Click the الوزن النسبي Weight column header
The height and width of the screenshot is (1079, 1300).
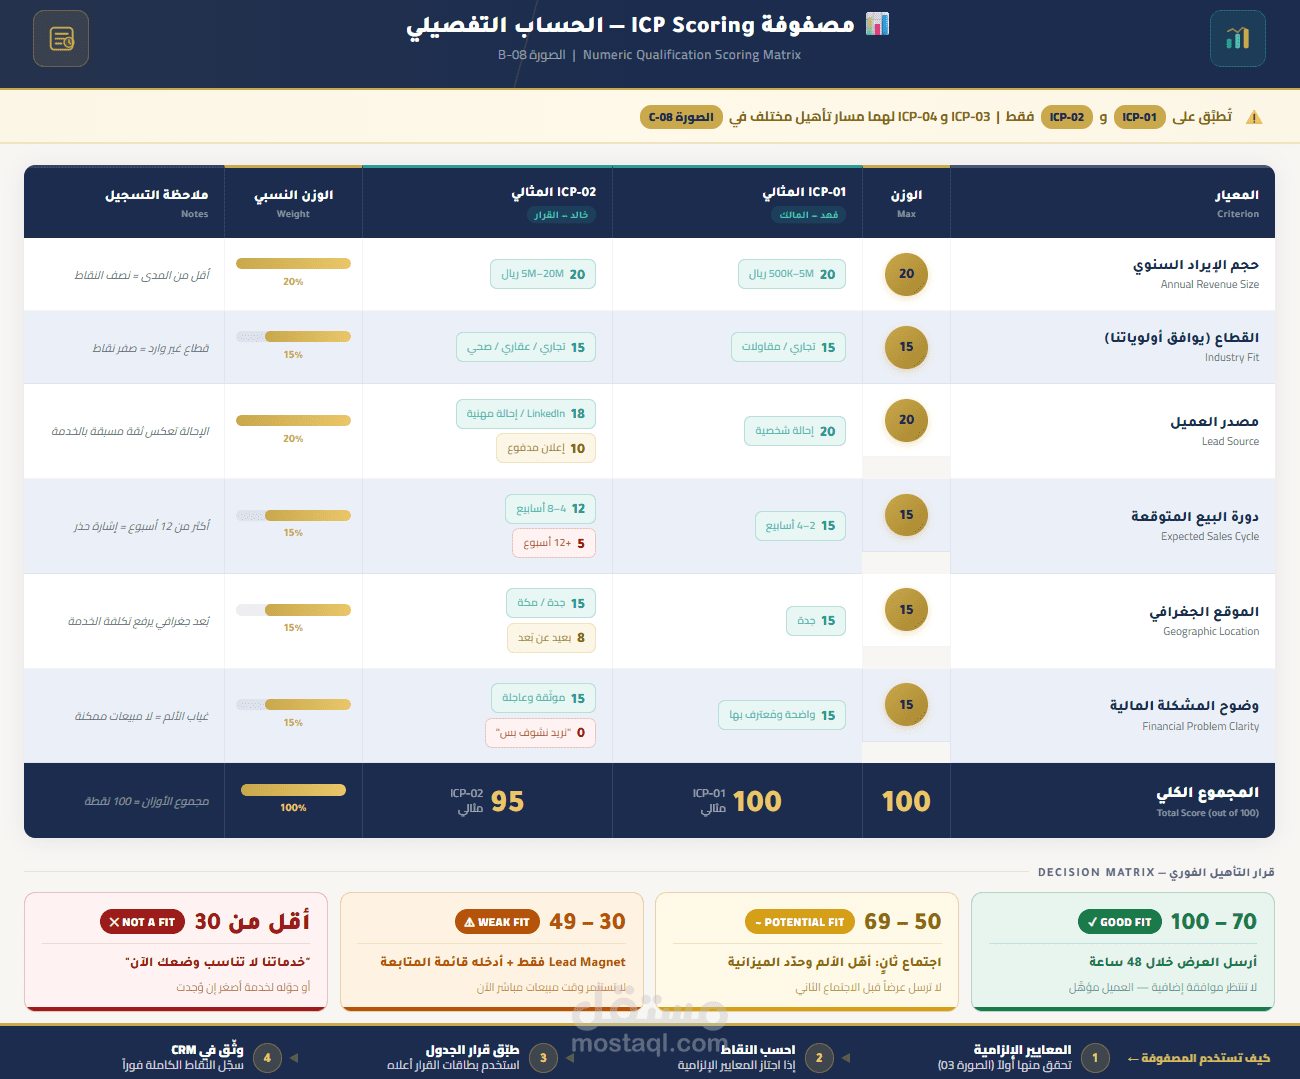coord(293,202)
